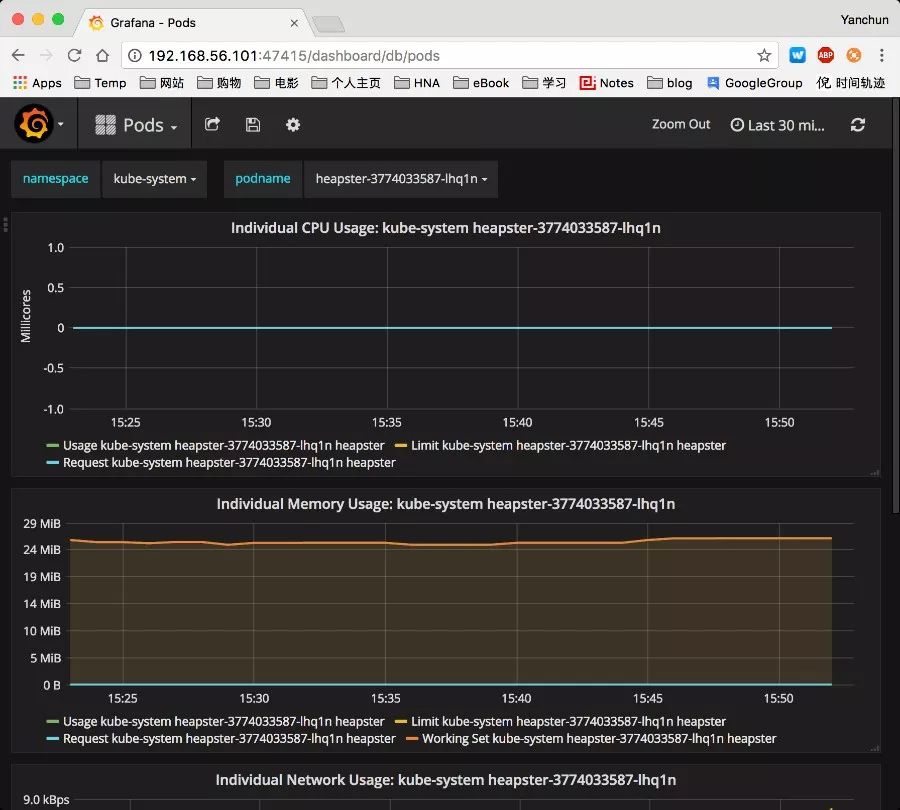Viewport: 900px width, 810px height.
Task: Open the Pods dashboard dropdown
Action: 137,125
